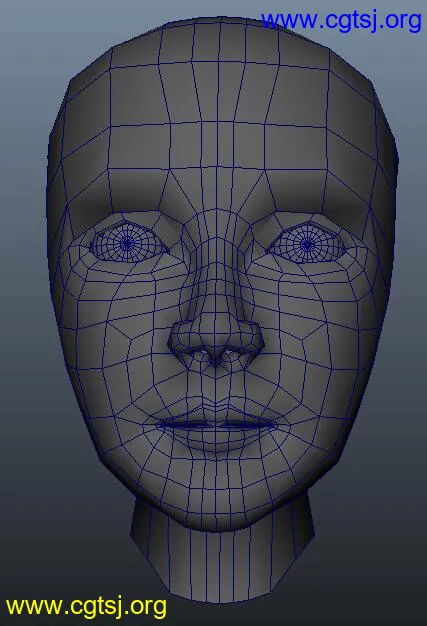Click the neck geometry below the jaw

coord(221,561)
